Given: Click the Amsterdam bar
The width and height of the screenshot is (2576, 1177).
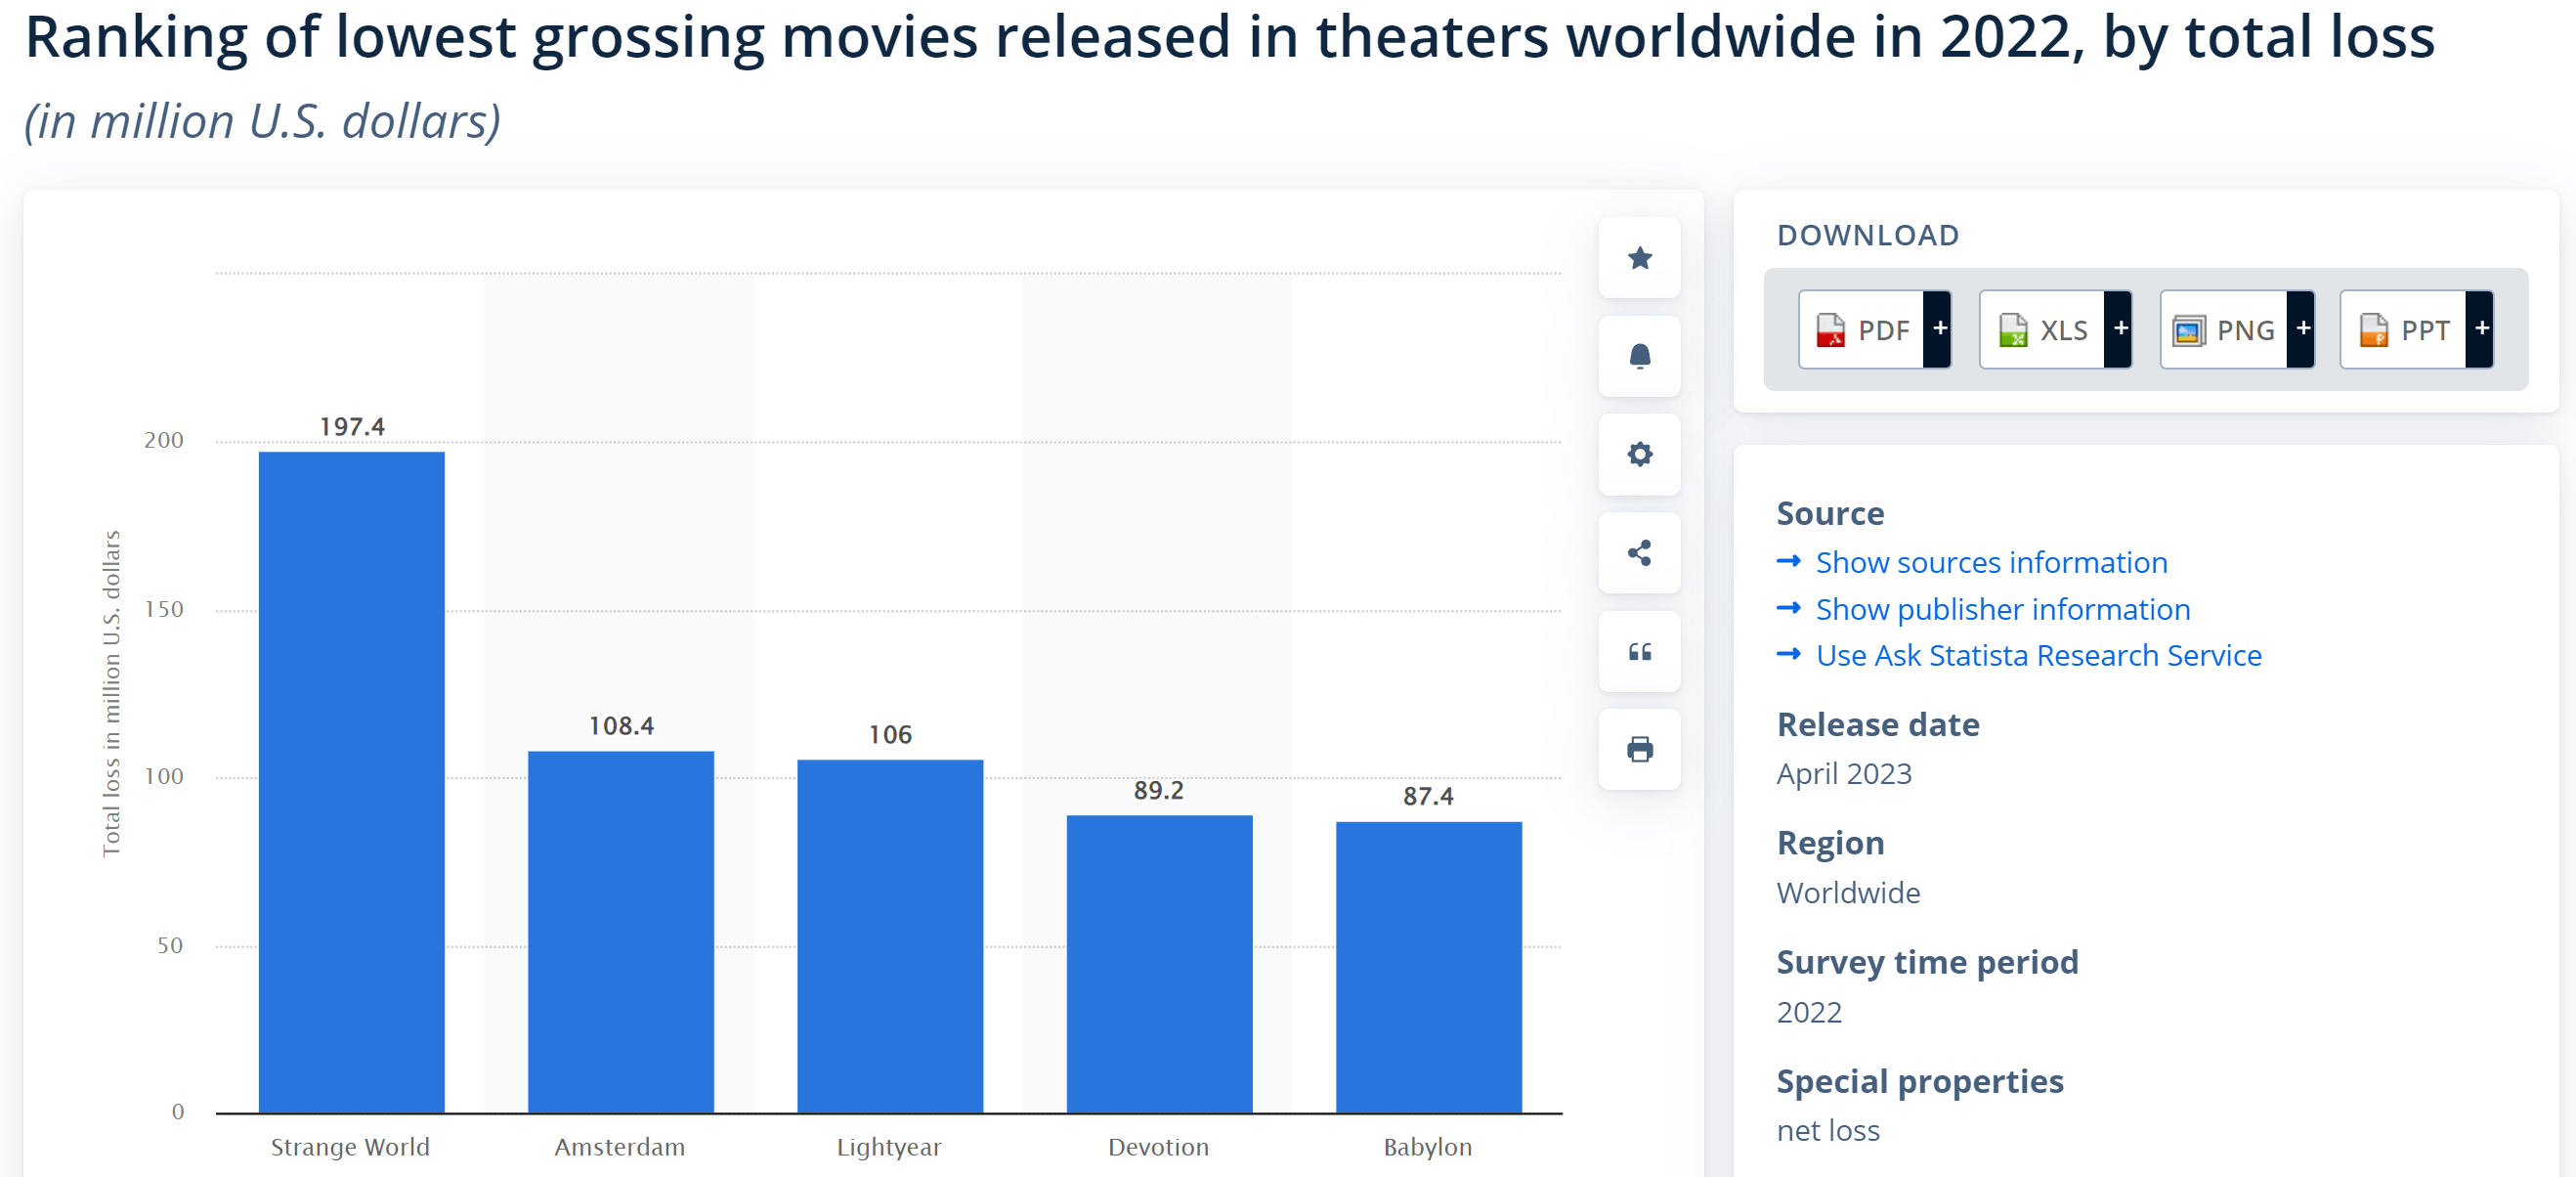Looking at the screenshot, I should (x=620, y=930).
